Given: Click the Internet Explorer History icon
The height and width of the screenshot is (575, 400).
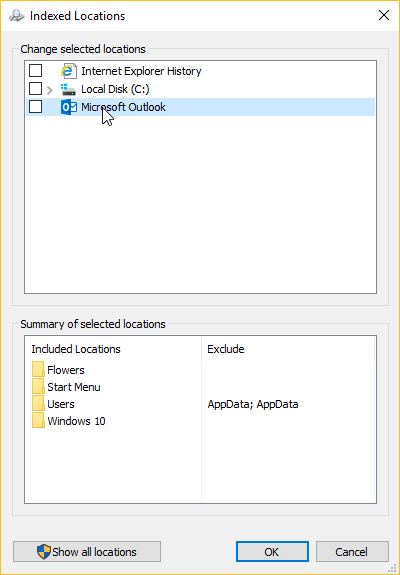Looking at the screenshot, I should click(x=69, y=71).
